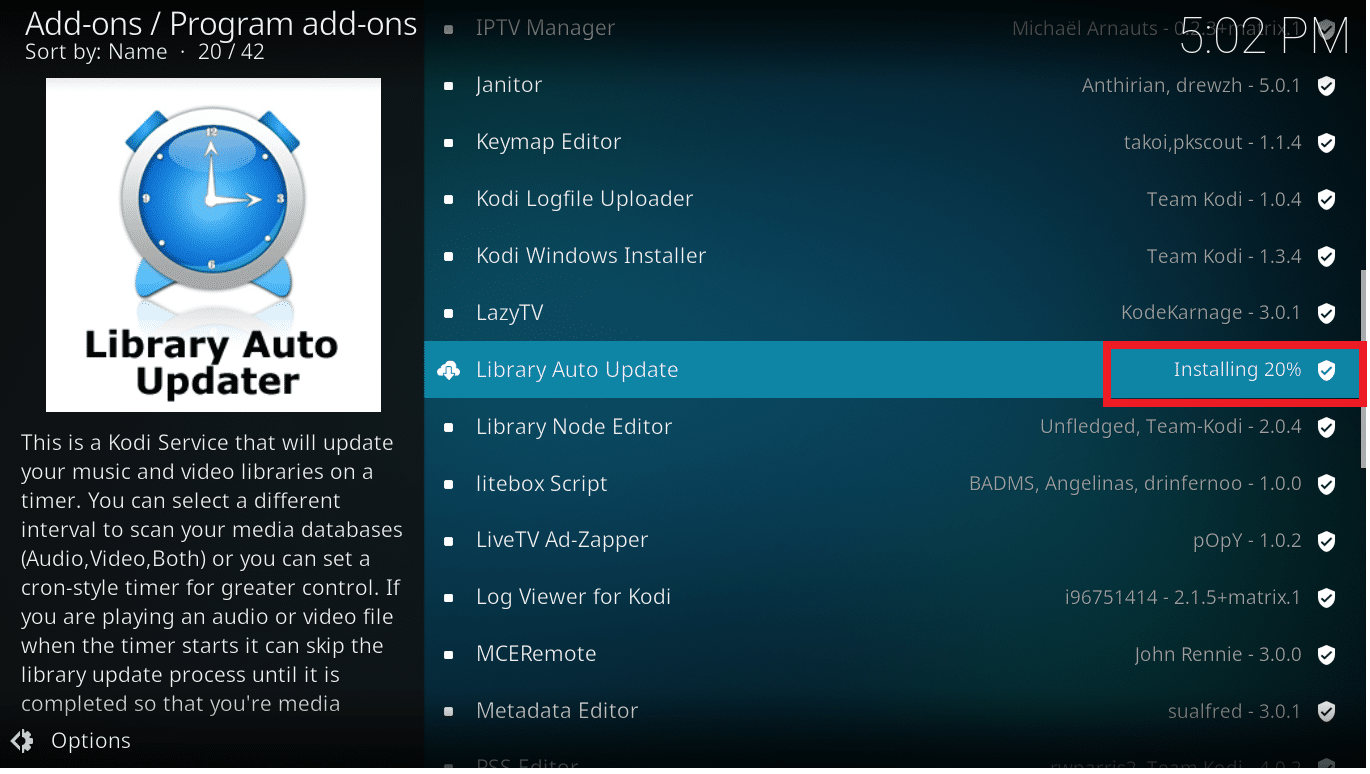This screenshot has height=774, width=1370.
Task: Click the Library Auto Updater clock thumbnail
Action: click(213, 245)
